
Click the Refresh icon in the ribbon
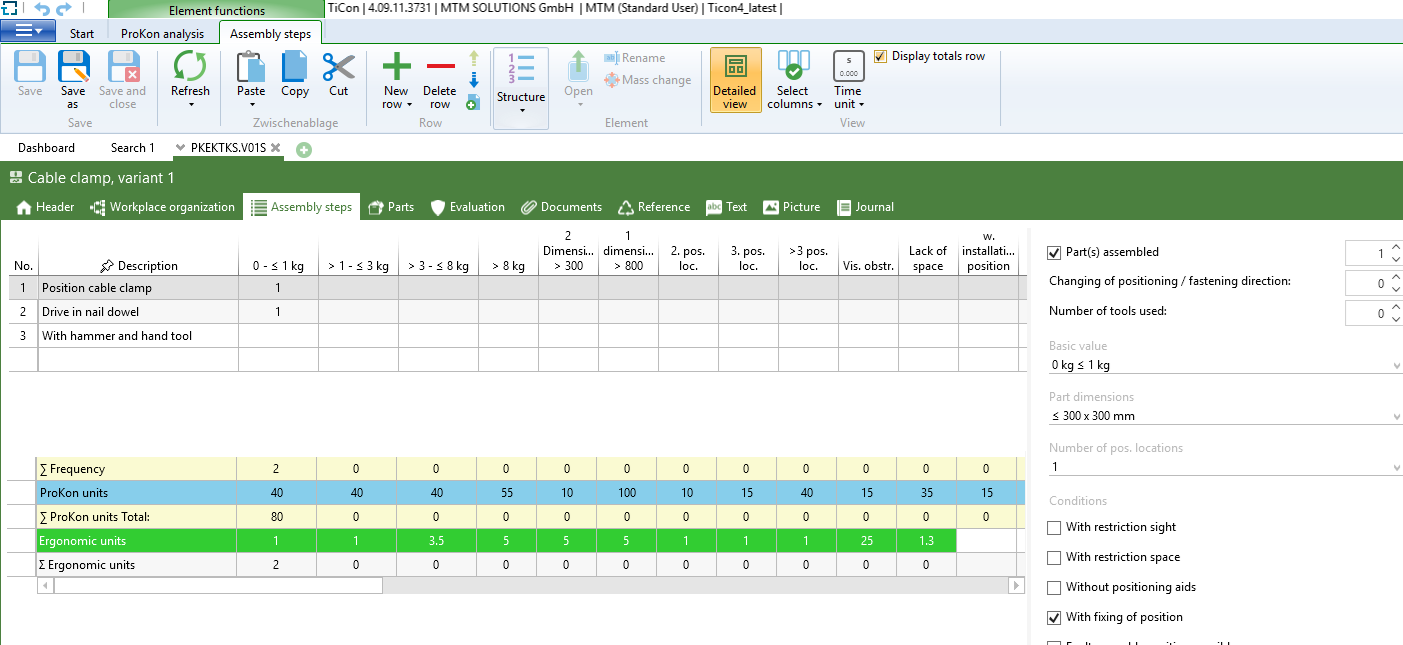[190, 68]
